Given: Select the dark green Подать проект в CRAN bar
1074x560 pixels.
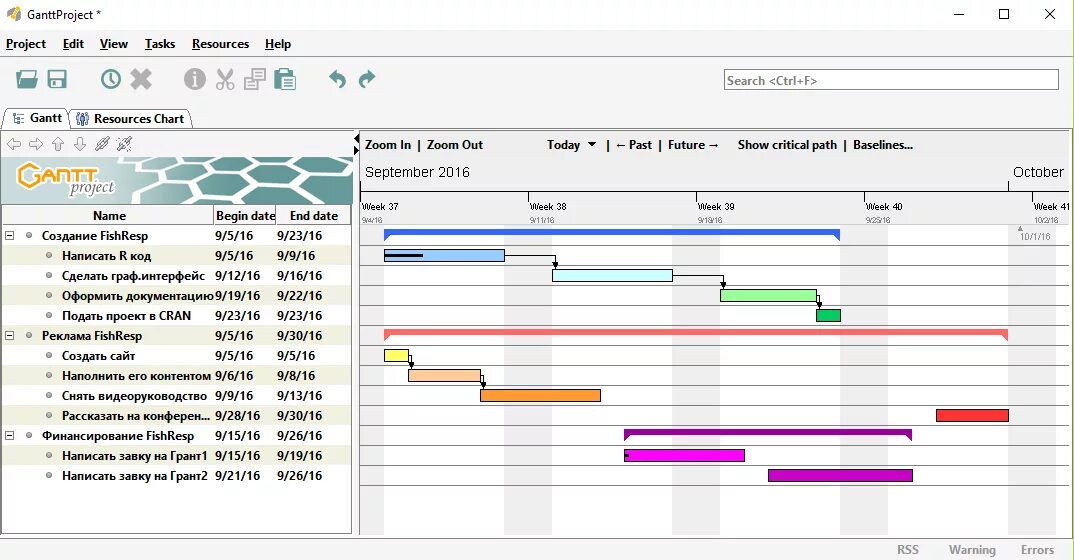Looking at the screenshot, I should click(828, 315).
